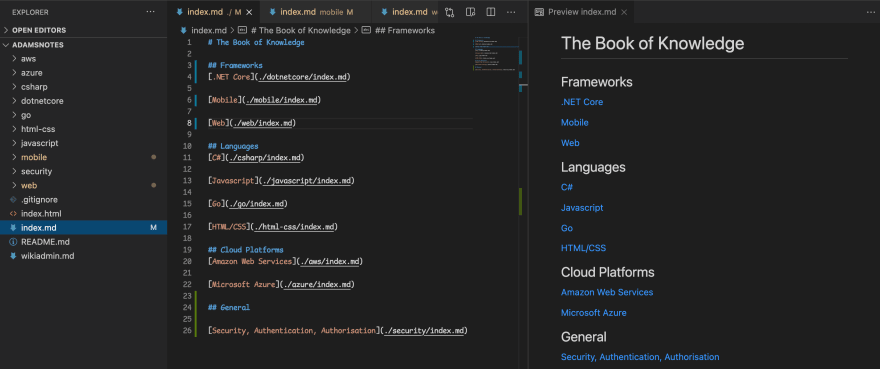Image resolution: width=880 pixels, height=369 pixels.
Task: Expand the dotnetcore folder
Action: 84,101
